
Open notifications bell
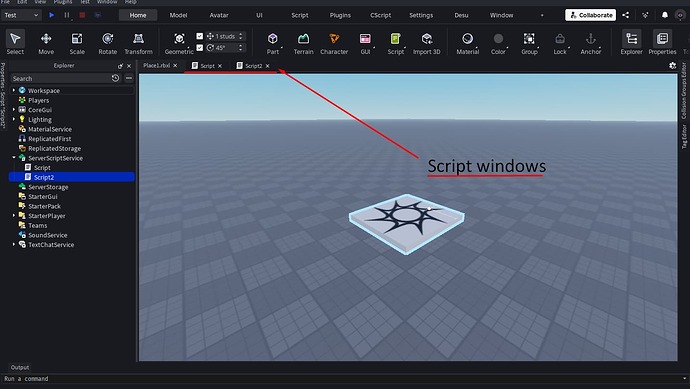(x=664, y=15)
